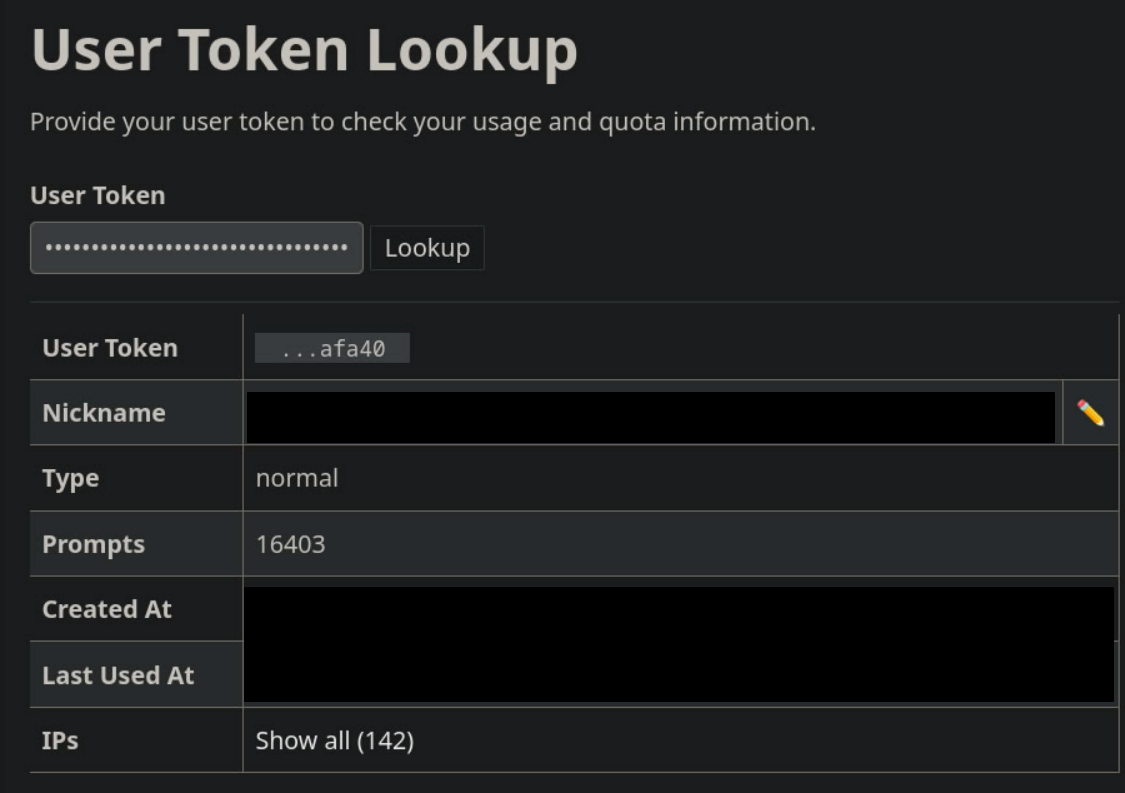Select the Last Used At row header cell

click(118, 675)
